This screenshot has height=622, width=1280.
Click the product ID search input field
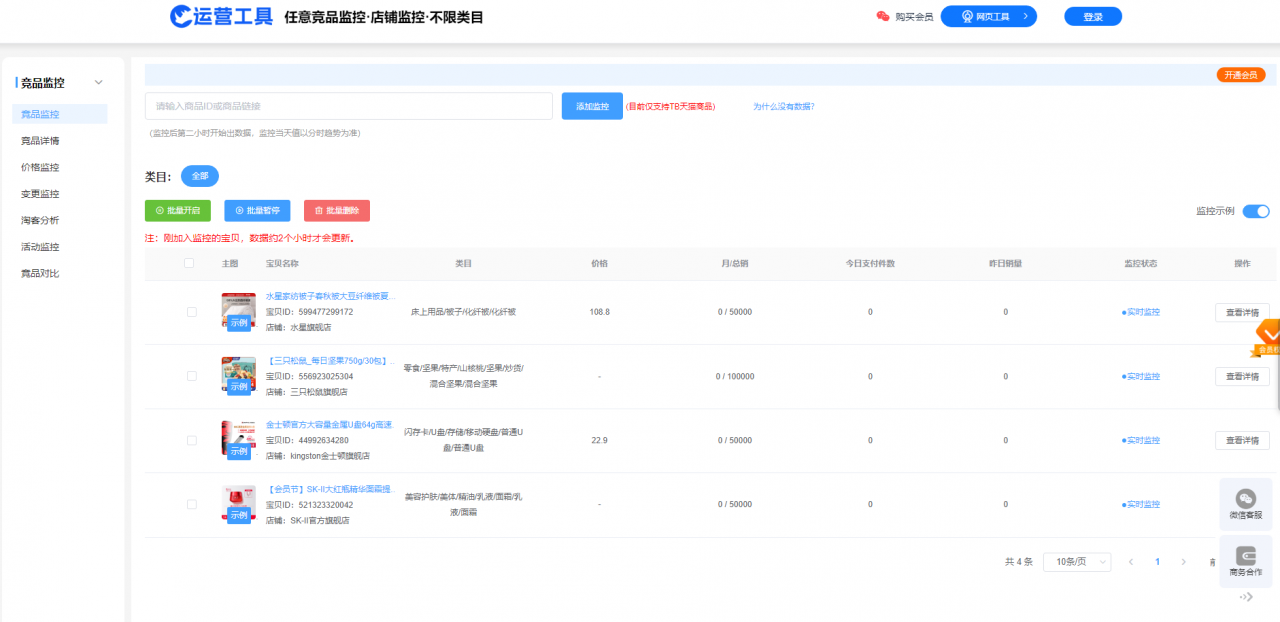349,105
